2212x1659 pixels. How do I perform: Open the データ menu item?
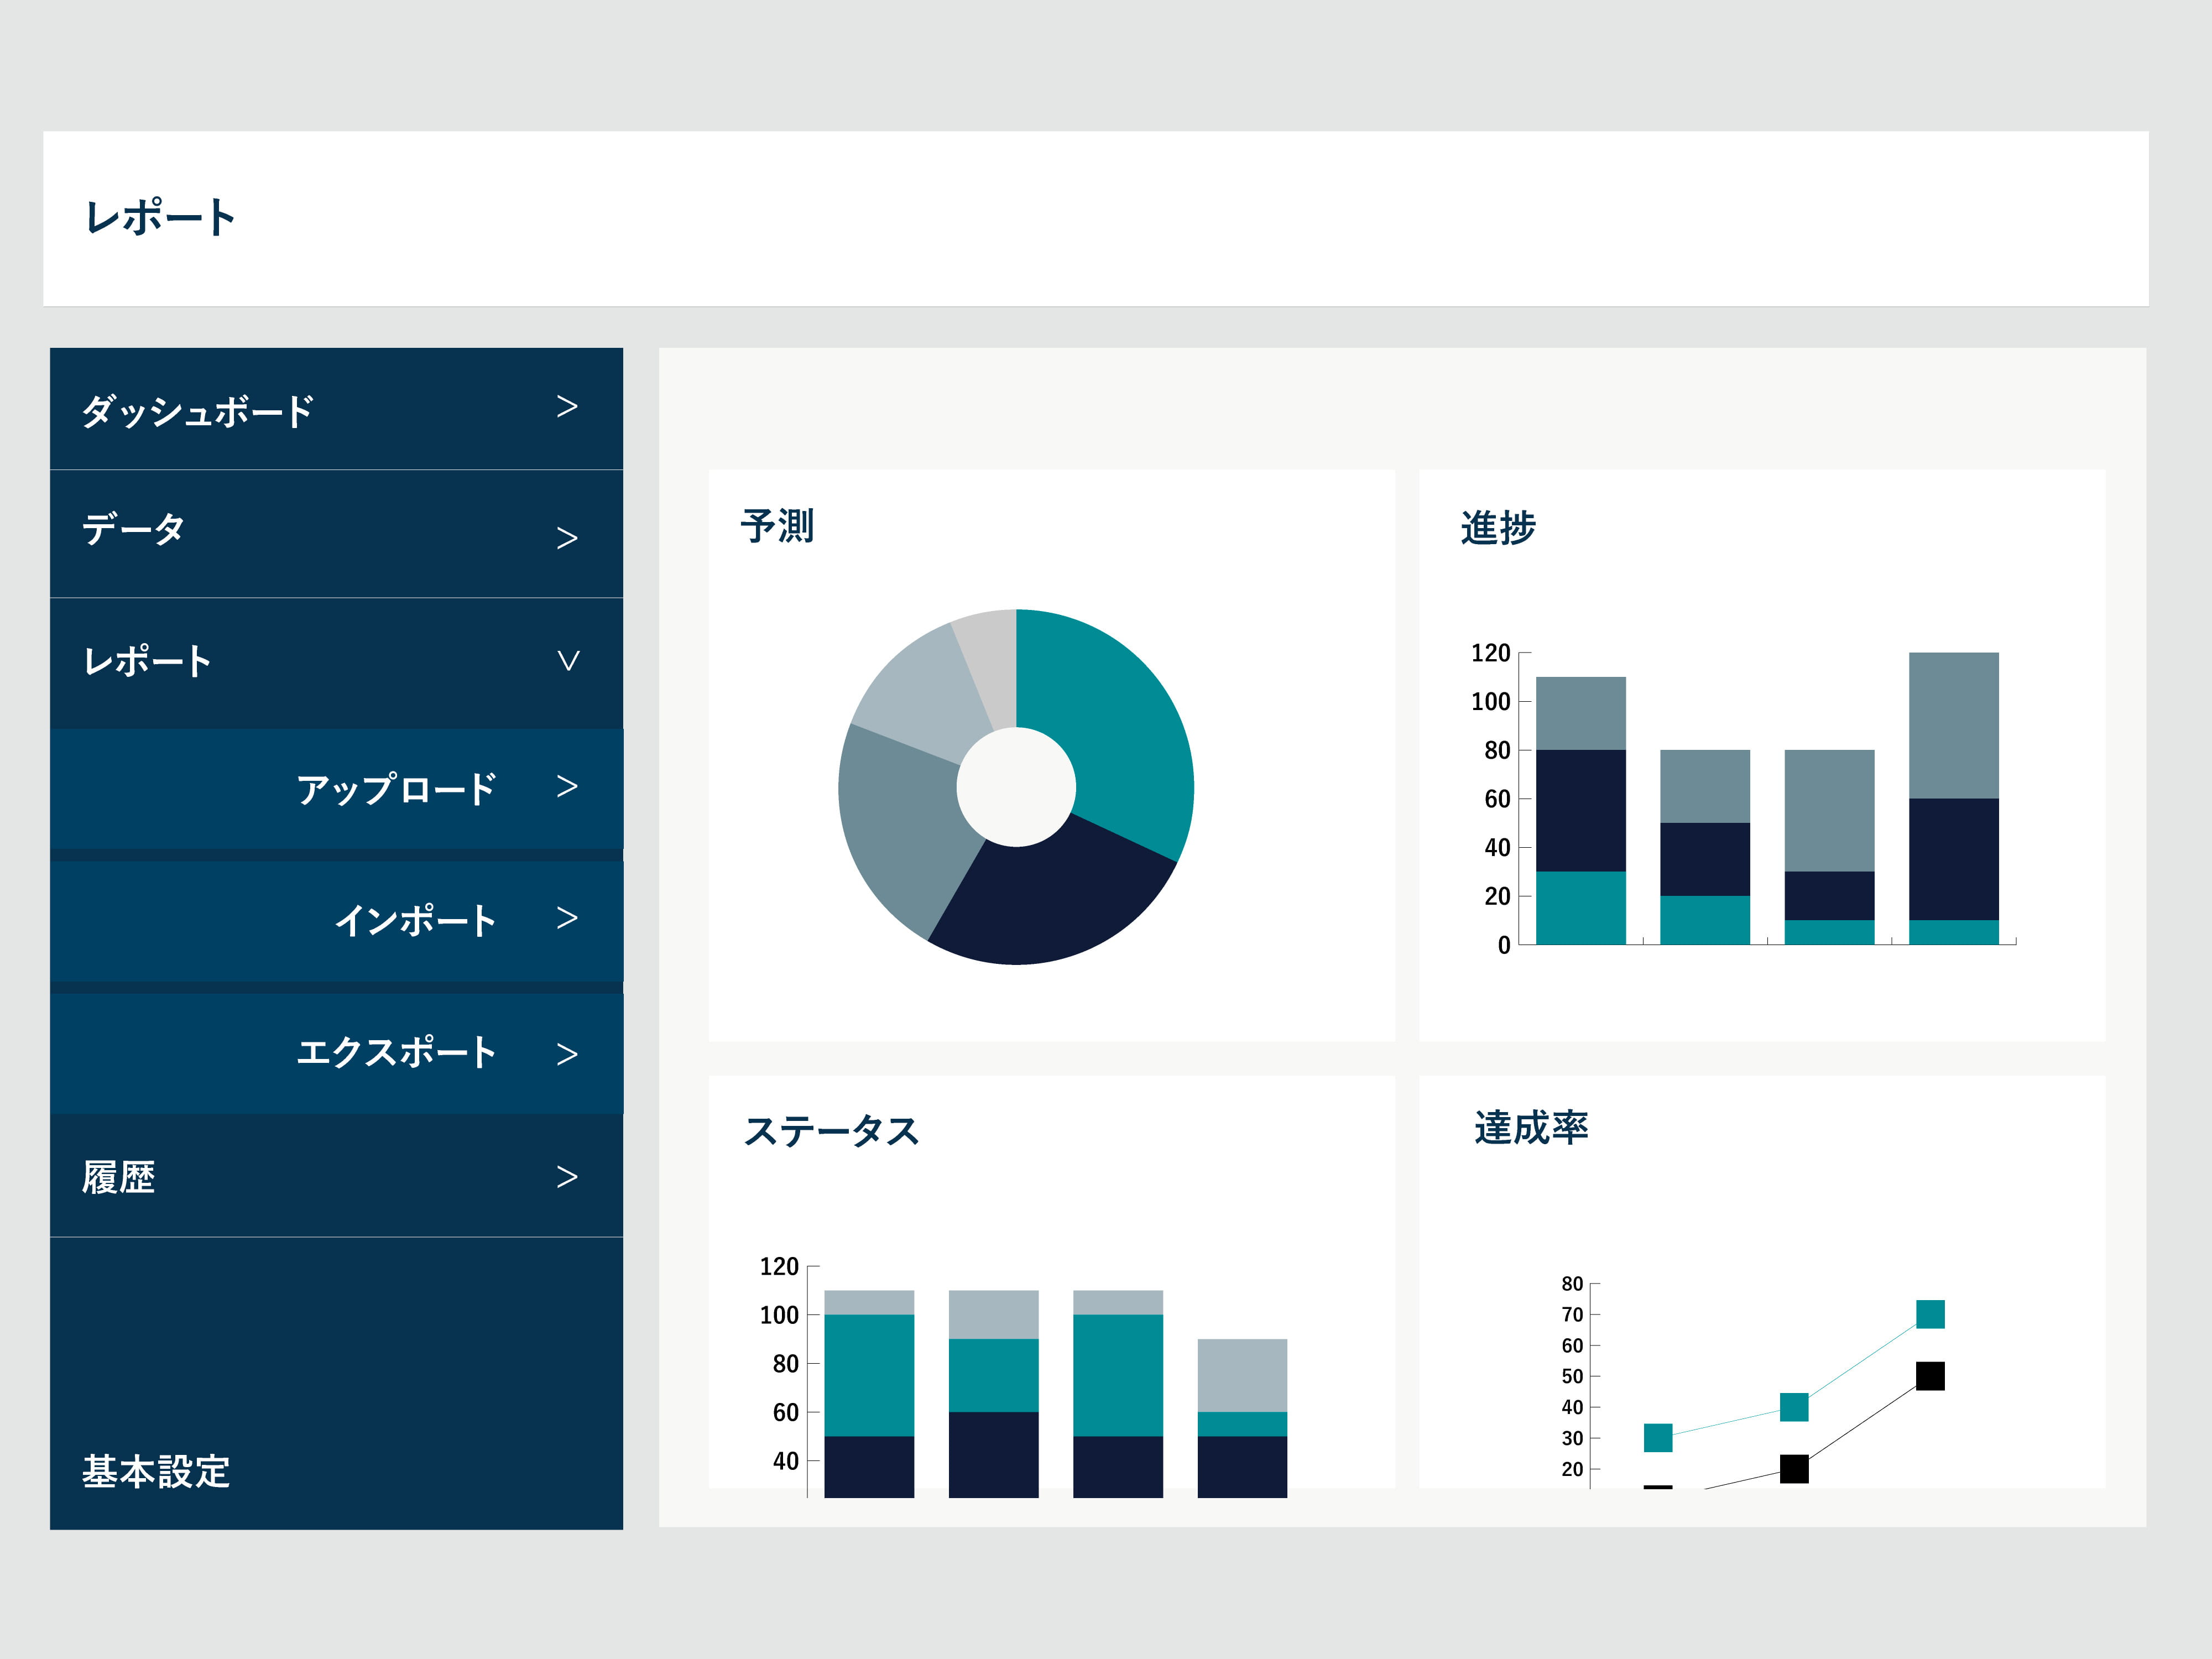[x=134, y=529]
